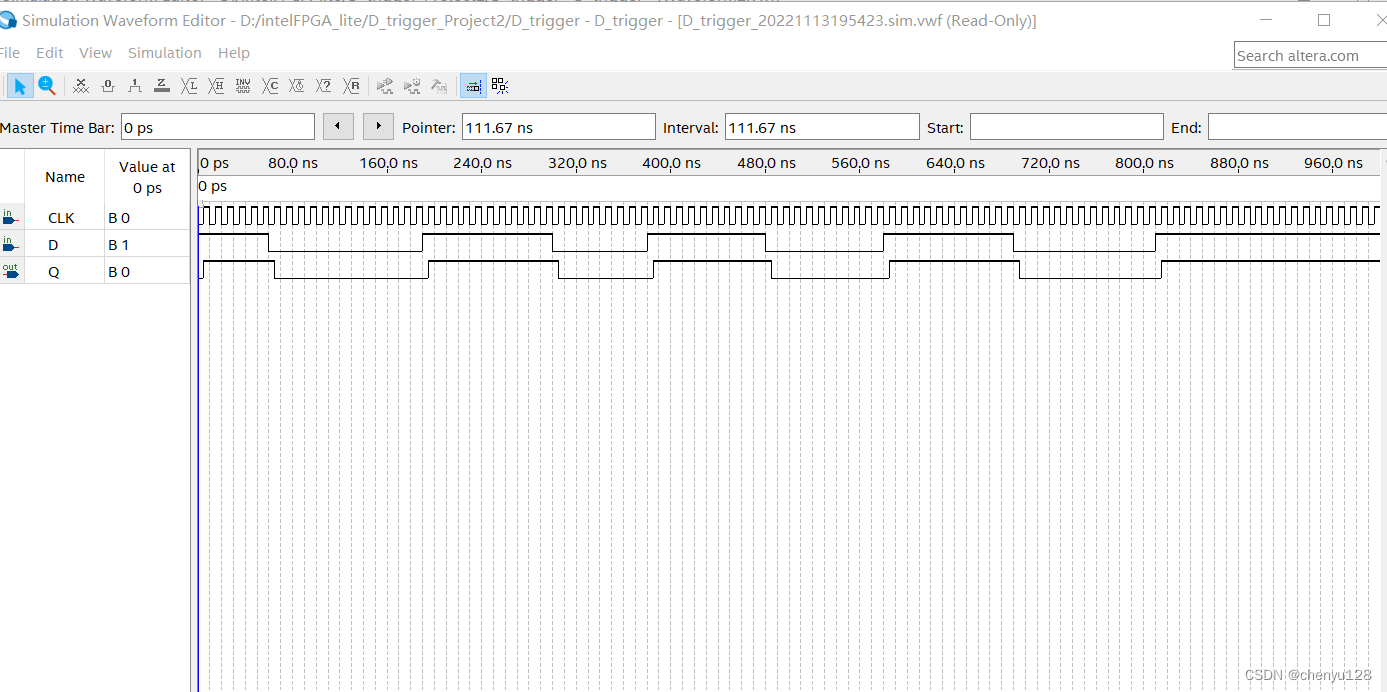Apply Forcing Unknown (X) value
Viewport: 1387px width, 692px height.
(81, 86)
